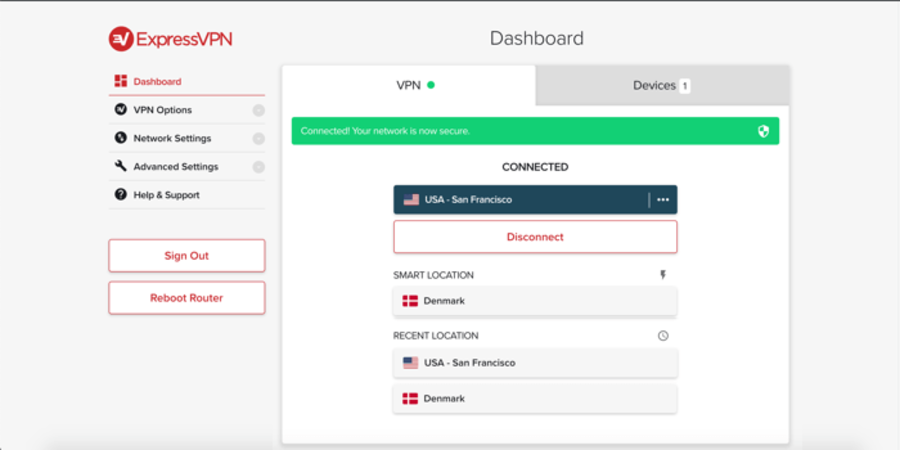Image resolution: width=900 pixels, height=450 pixels.
Task: Choose USA - San Francisco in Recent Location
Action: (535, 363)
